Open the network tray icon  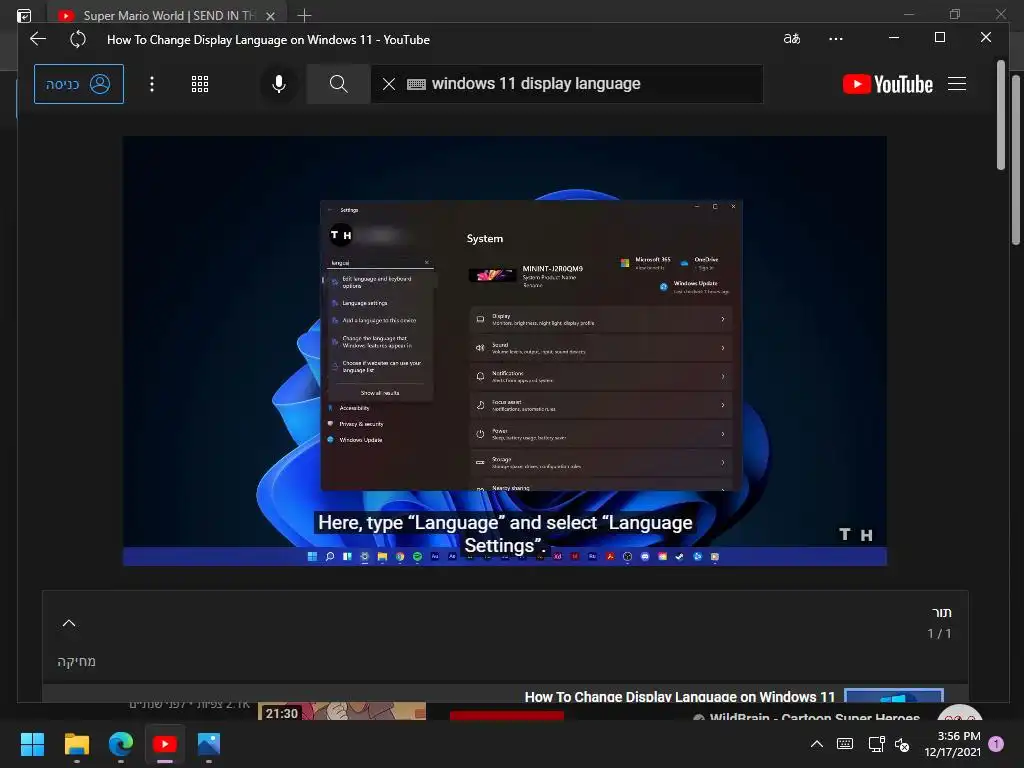tap(876, 743)
